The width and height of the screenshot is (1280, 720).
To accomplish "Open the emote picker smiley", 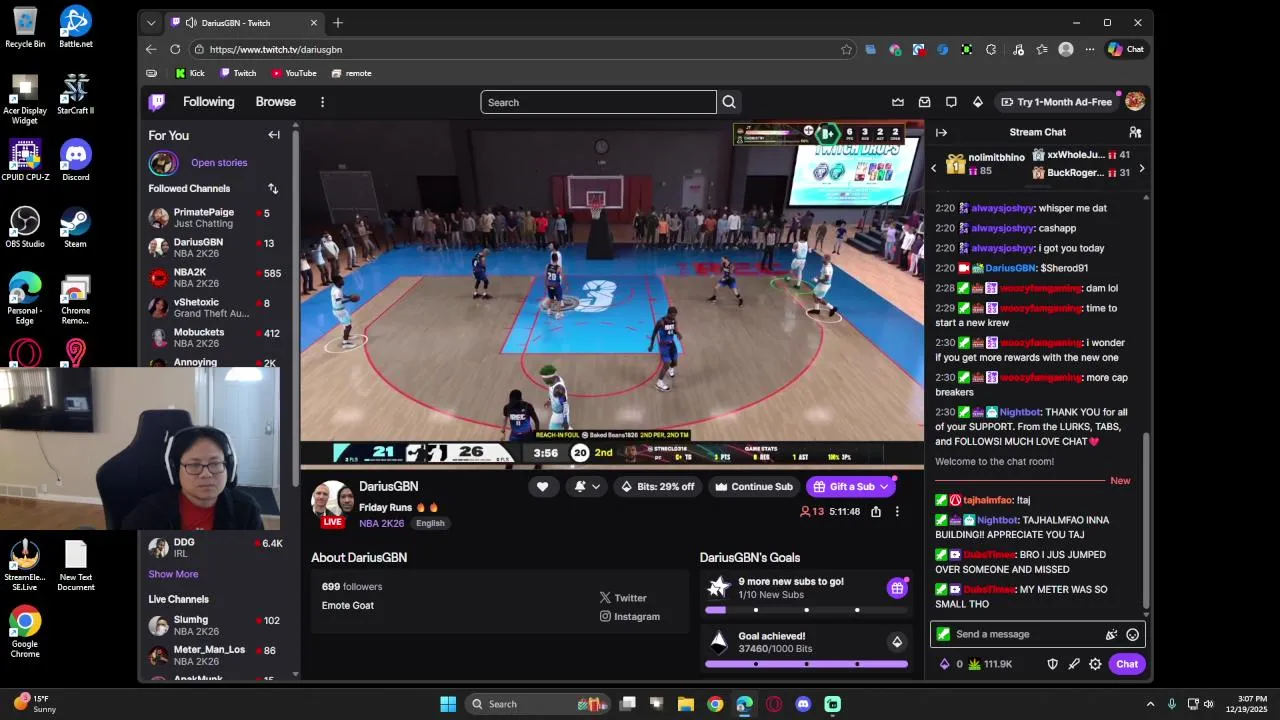I will tap(1132, 634).
